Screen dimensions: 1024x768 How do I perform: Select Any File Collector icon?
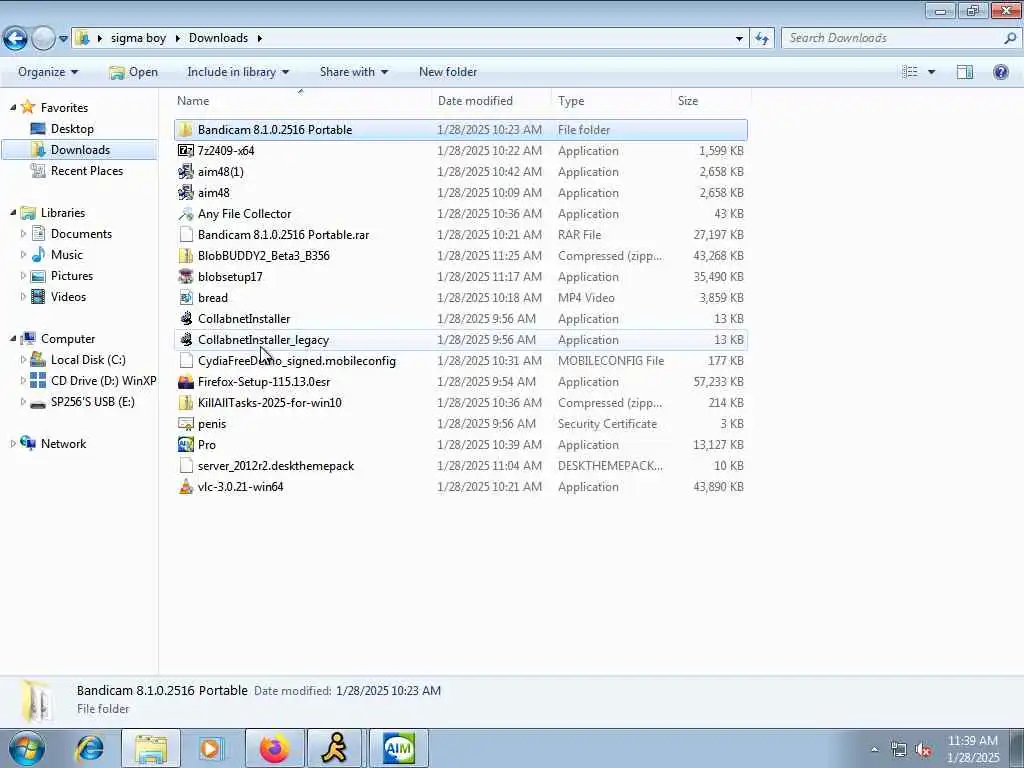(x=185, y=214)
